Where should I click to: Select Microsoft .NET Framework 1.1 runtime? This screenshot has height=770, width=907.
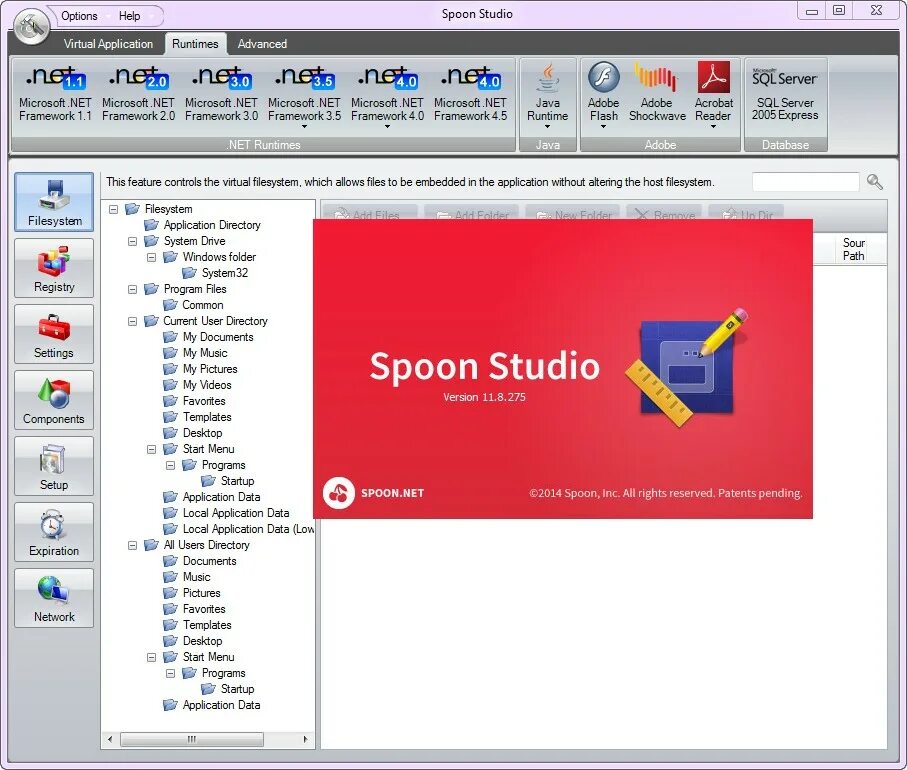point(55,93)
